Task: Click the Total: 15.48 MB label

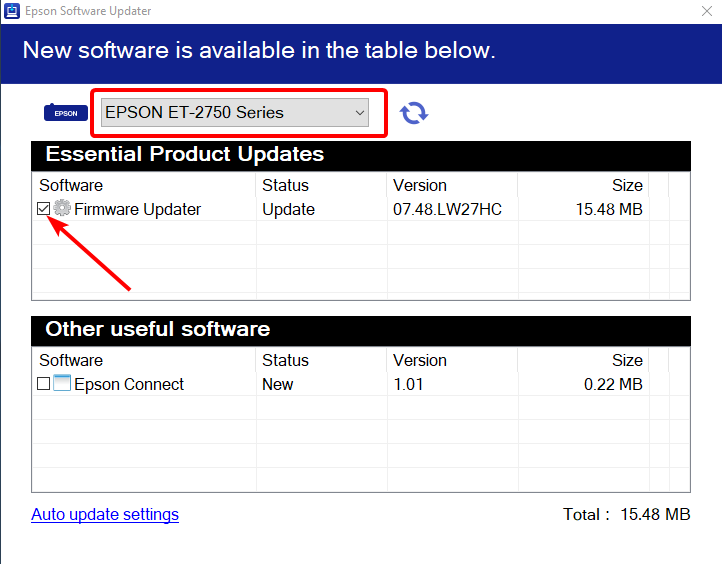Action: coord(626,514)
